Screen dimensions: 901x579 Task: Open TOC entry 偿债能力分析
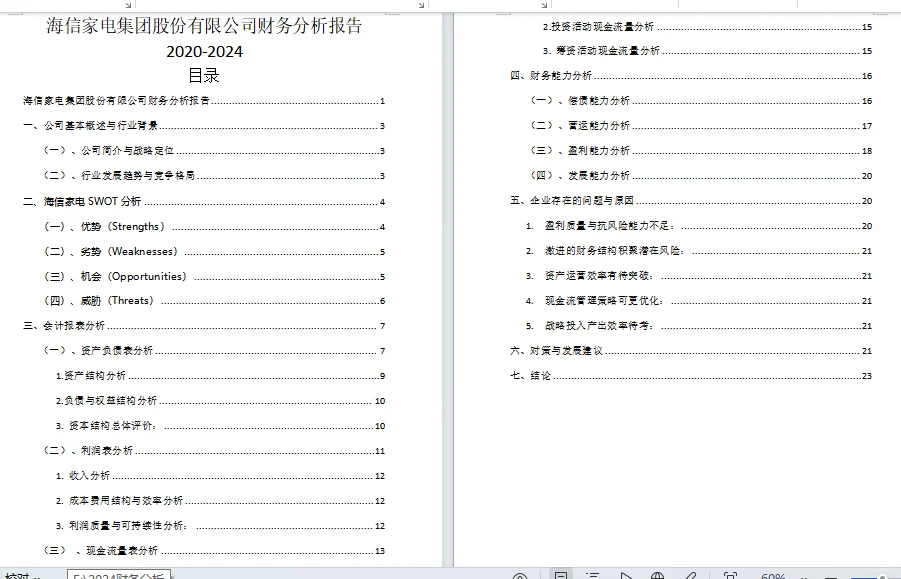701,101
